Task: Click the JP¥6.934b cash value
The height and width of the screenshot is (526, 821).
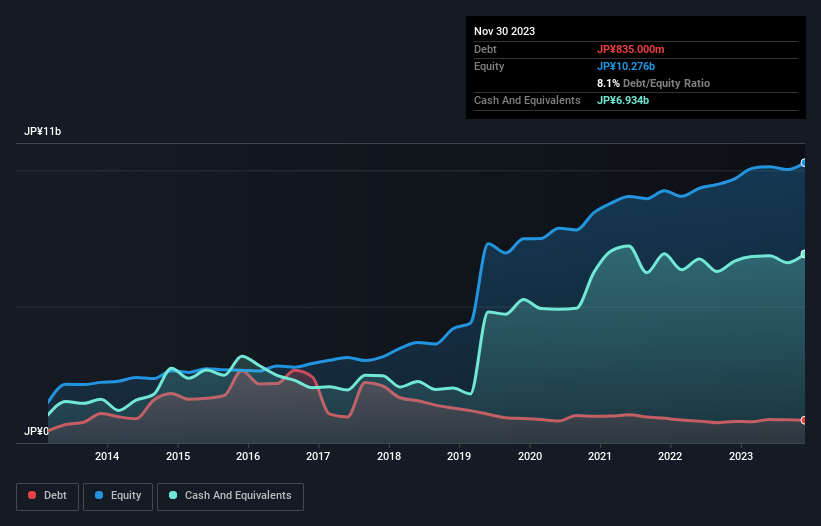Action: point(623,100)
